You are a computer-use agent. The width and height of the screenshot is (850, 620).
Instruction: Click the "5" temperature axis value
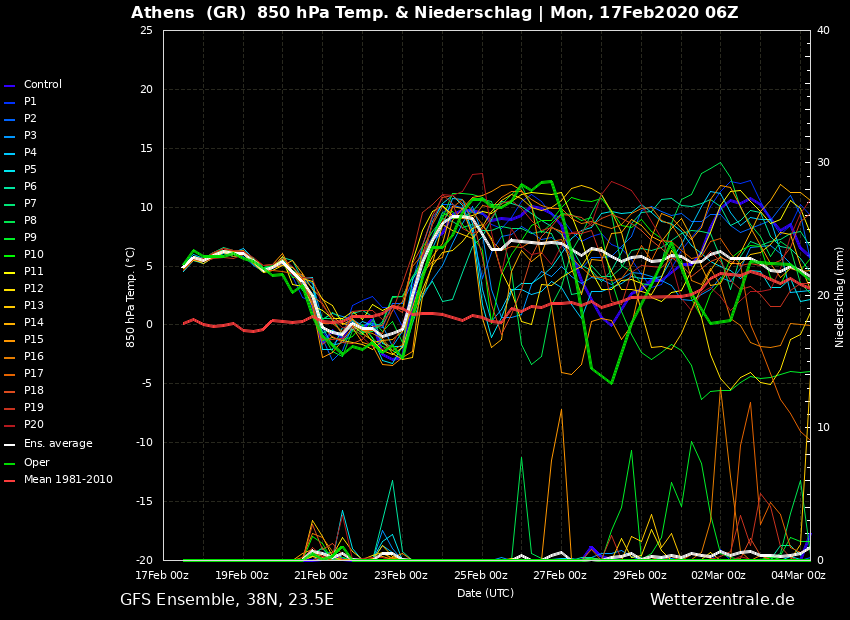(x=150, y=266)
